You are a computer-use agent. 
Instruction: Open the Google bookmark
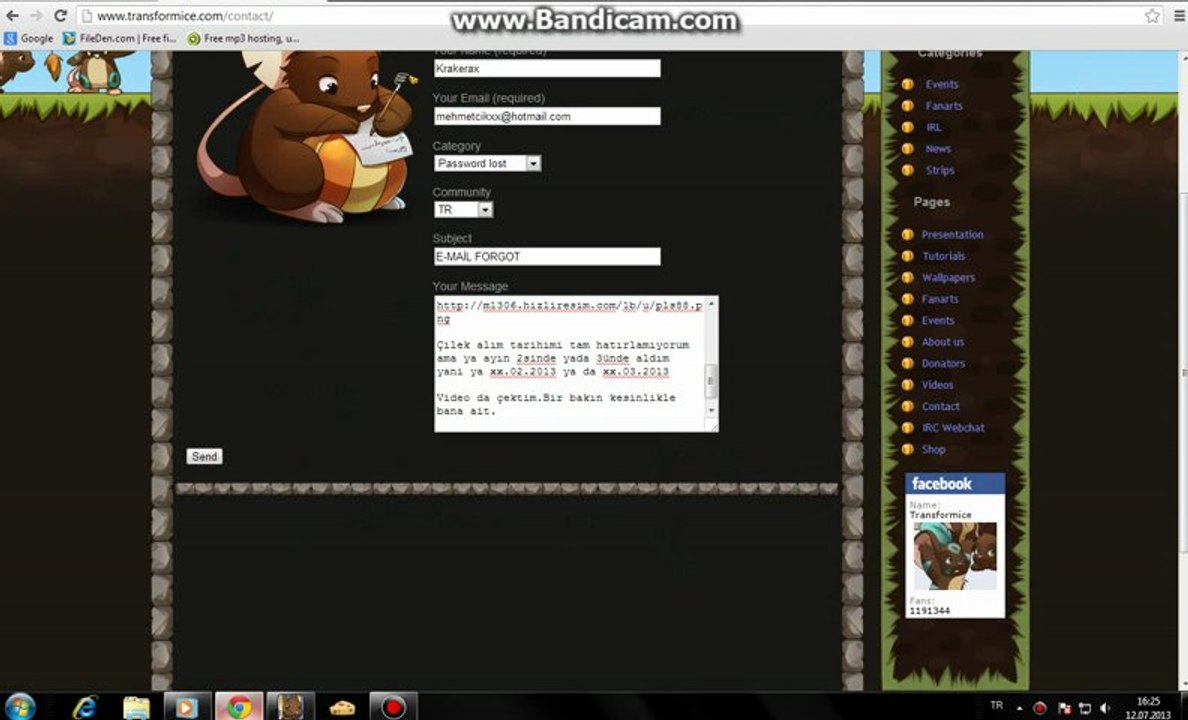[x=29, y=38]
